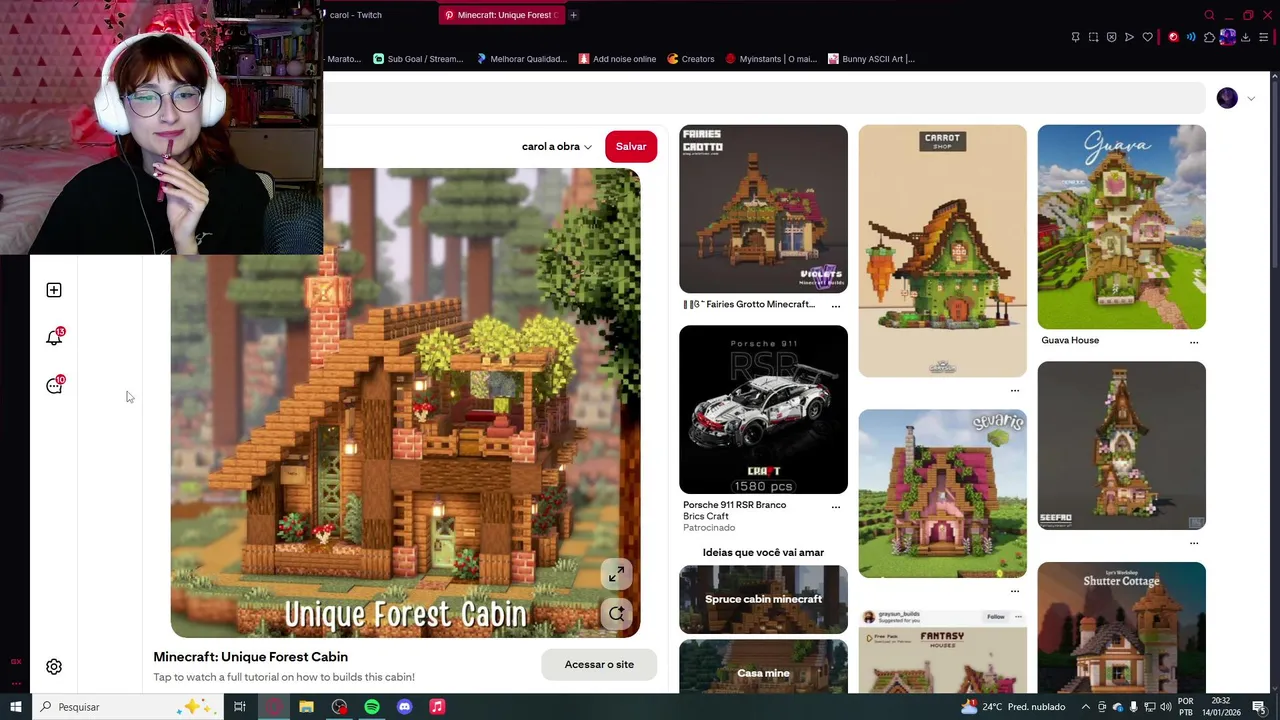1280x720 pixels.
Task: Open the blue sound waves extension icon
Action: coord(1191,37)
